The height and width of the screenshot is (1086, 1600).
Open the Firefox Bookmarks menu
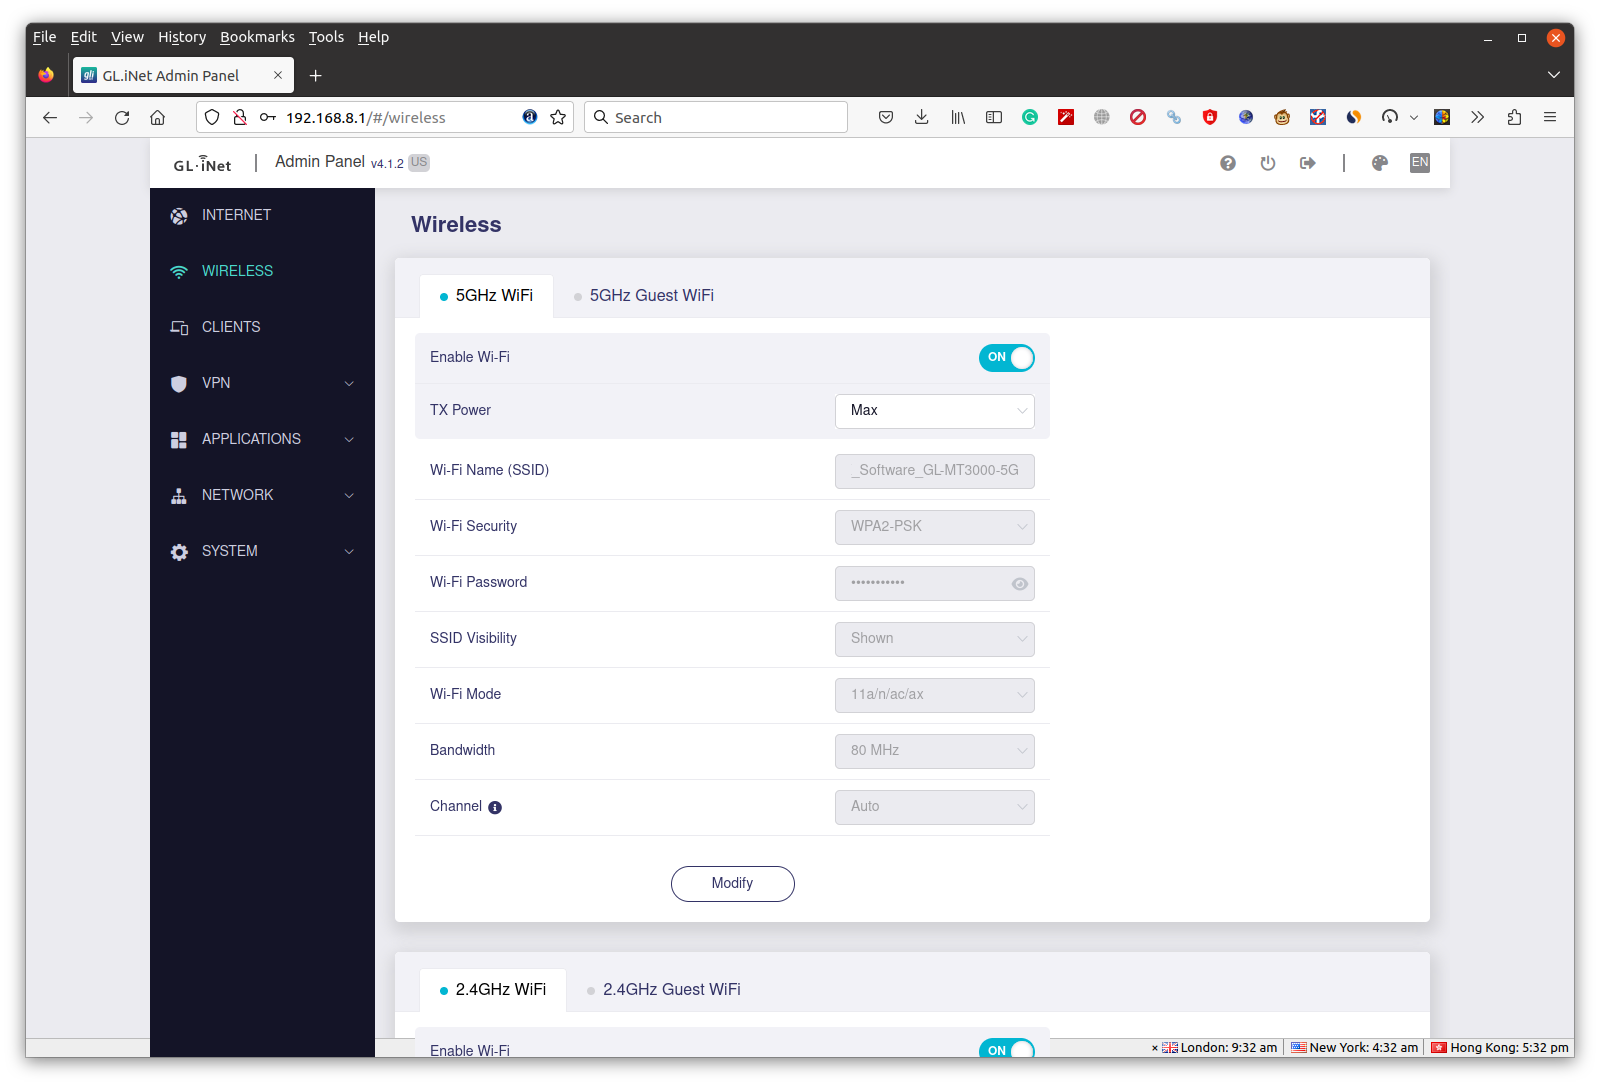click(257, 37)
